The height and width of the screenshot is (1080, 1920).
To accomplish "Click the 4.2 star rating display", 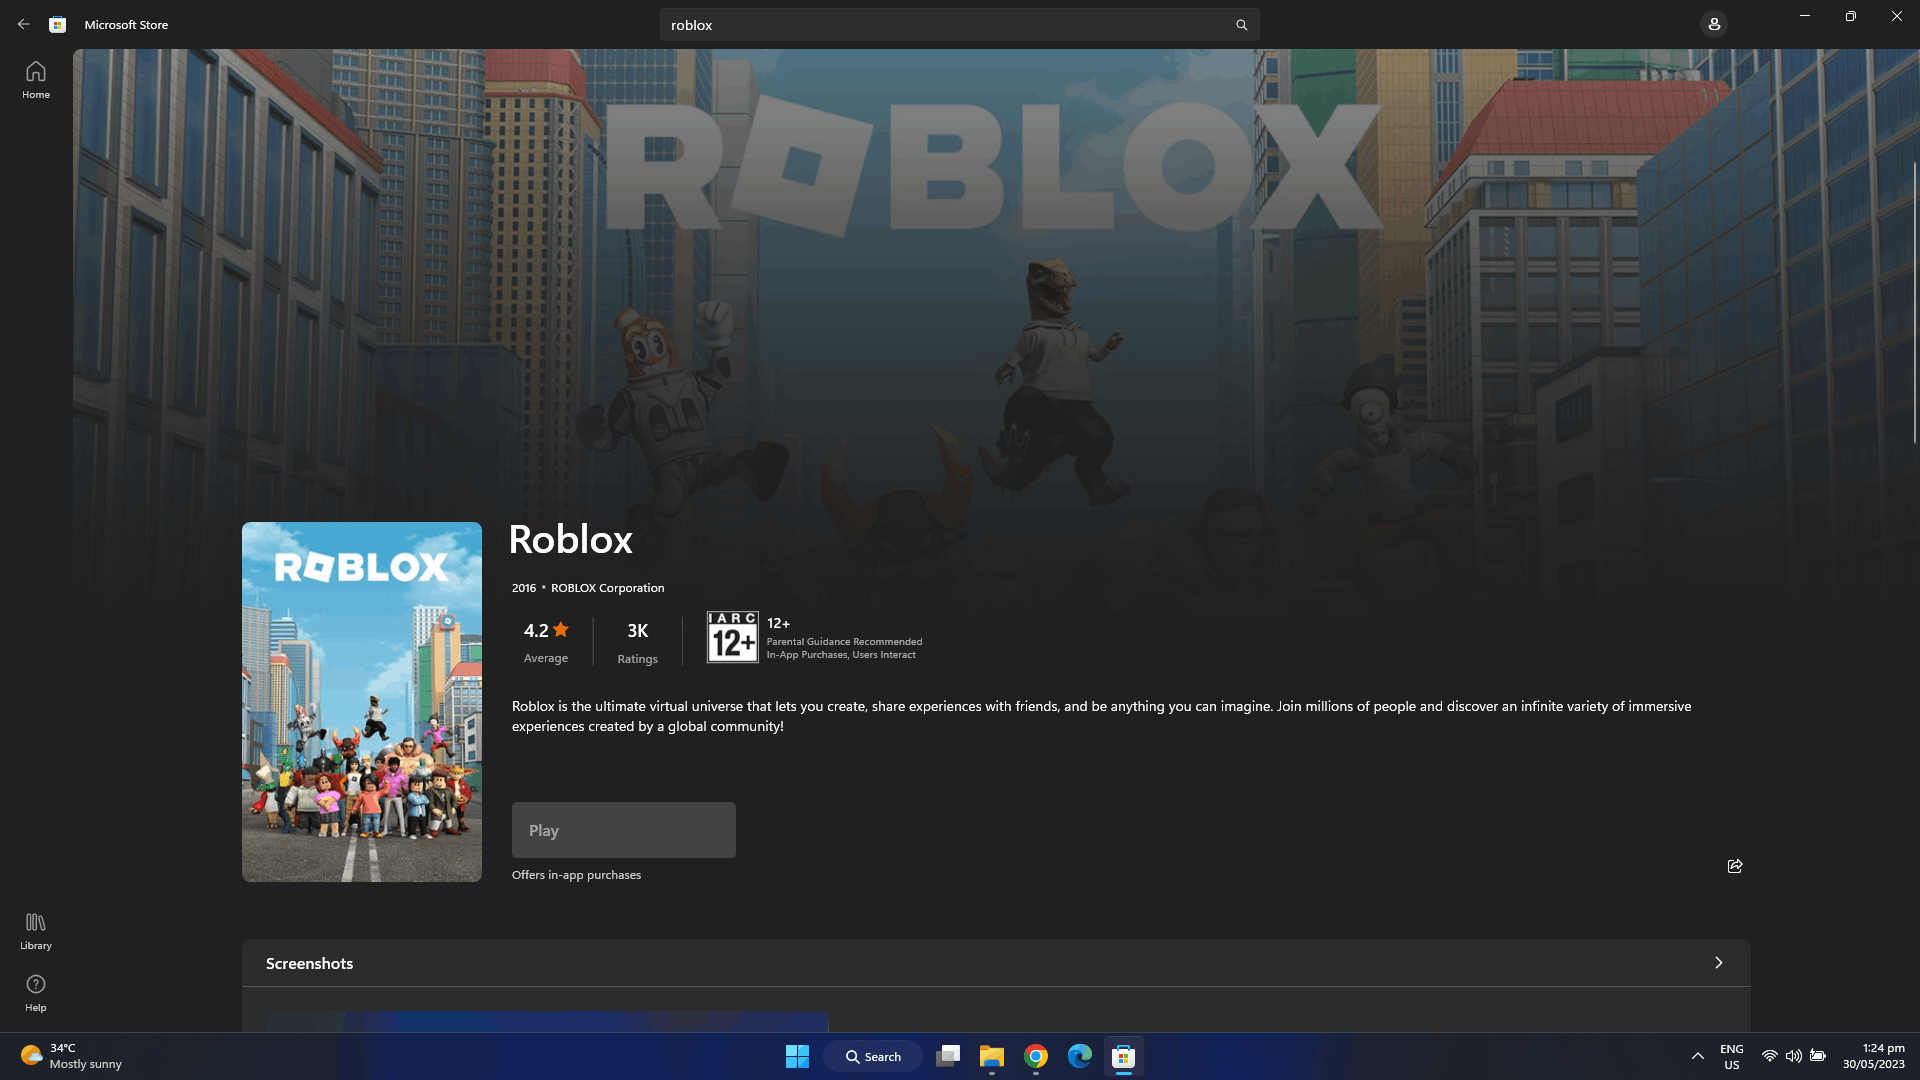I will [546, 640].
